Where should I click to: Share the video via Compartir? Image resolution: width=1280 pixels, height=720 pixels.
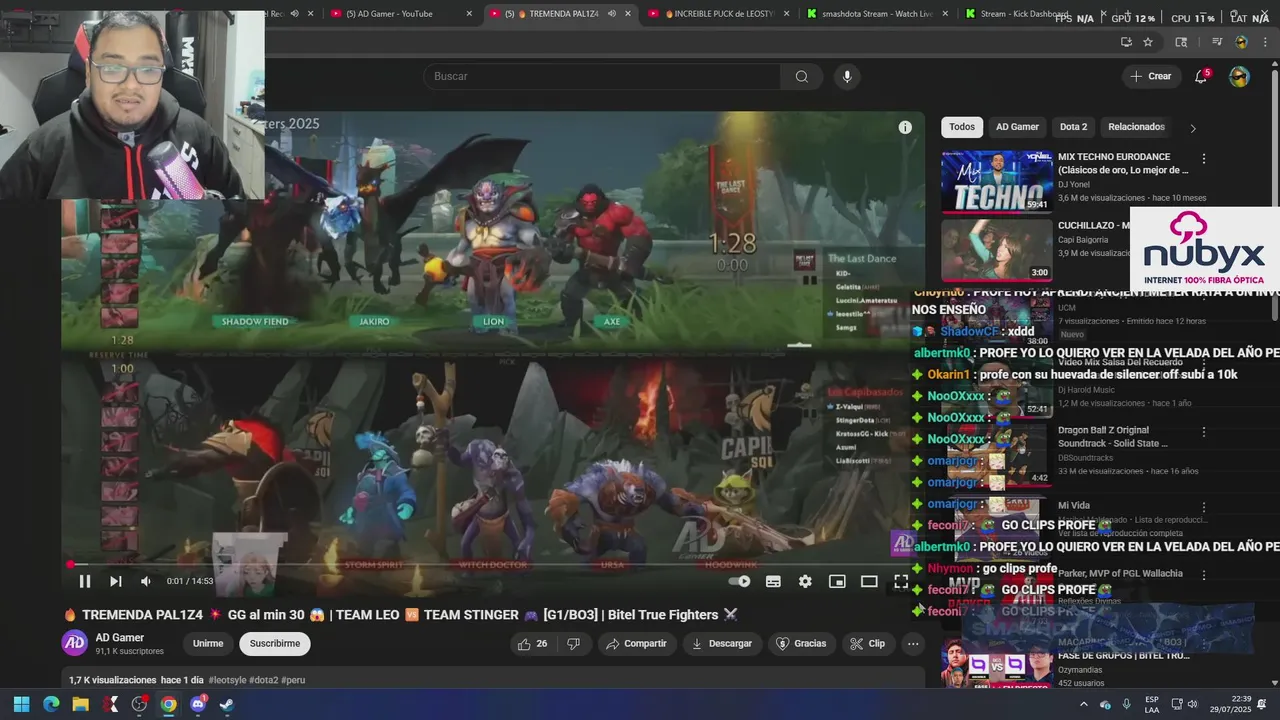point(636,643)
